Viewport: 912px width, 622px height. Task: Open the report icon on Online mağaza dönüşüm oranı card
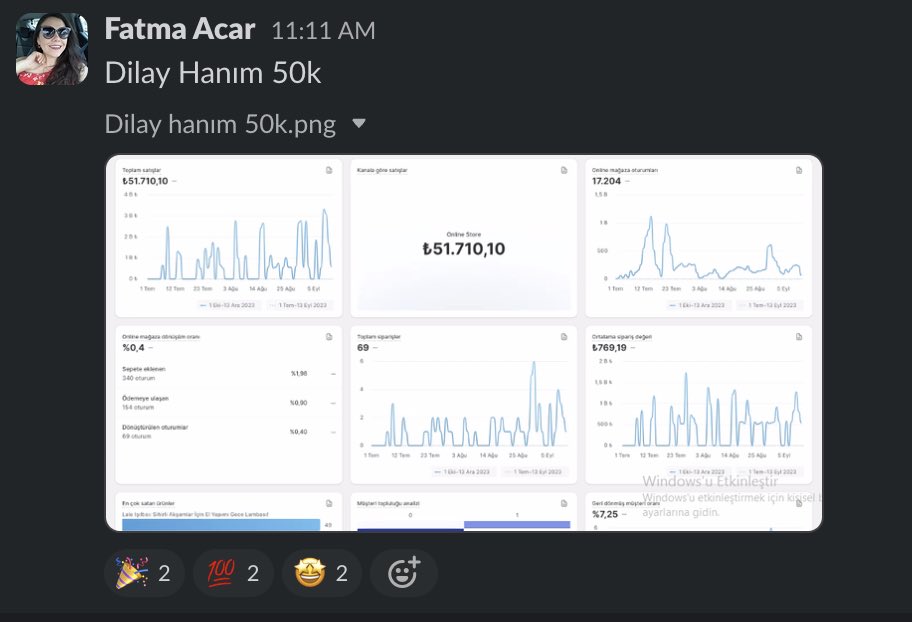pyautogui.click(x=328, y=338)
